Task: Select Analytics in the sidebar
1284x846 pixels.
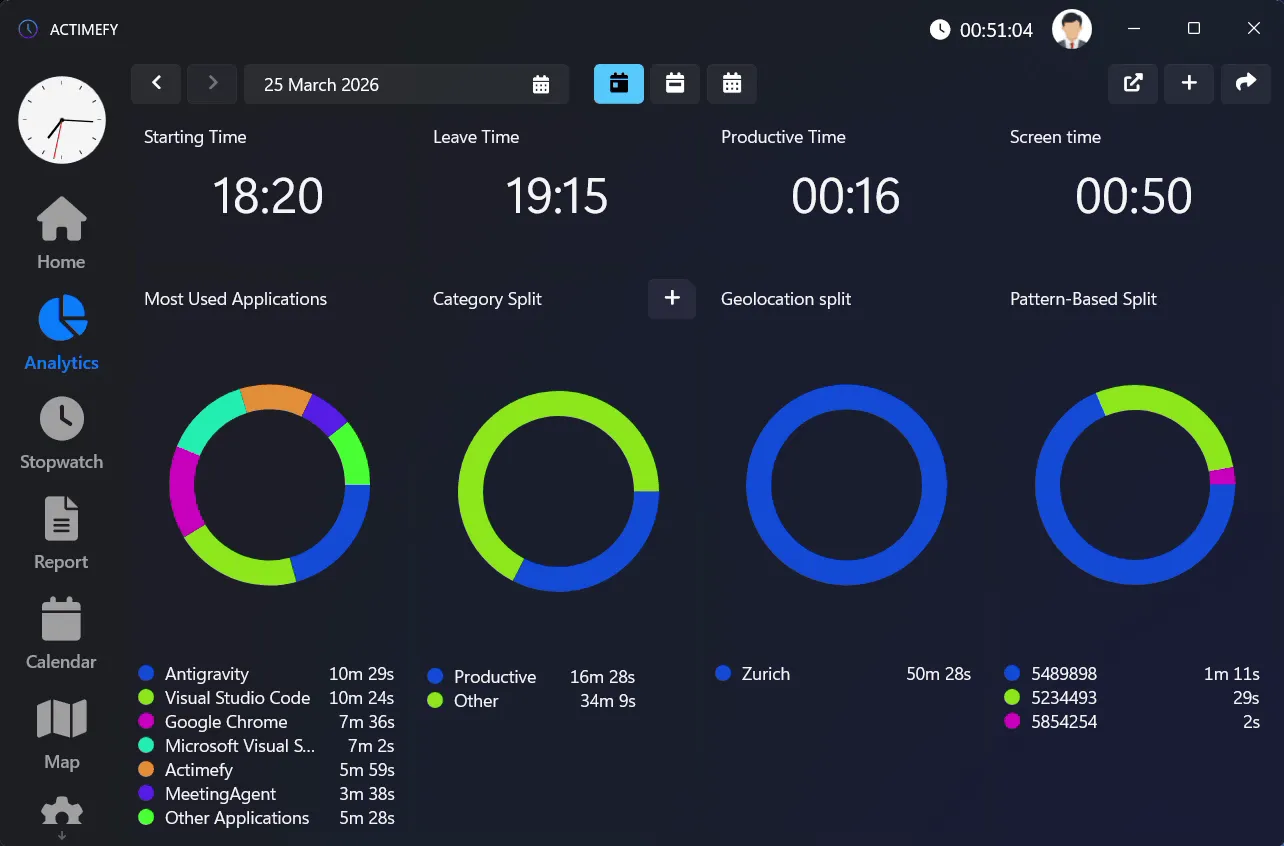Action: point(61,332)
